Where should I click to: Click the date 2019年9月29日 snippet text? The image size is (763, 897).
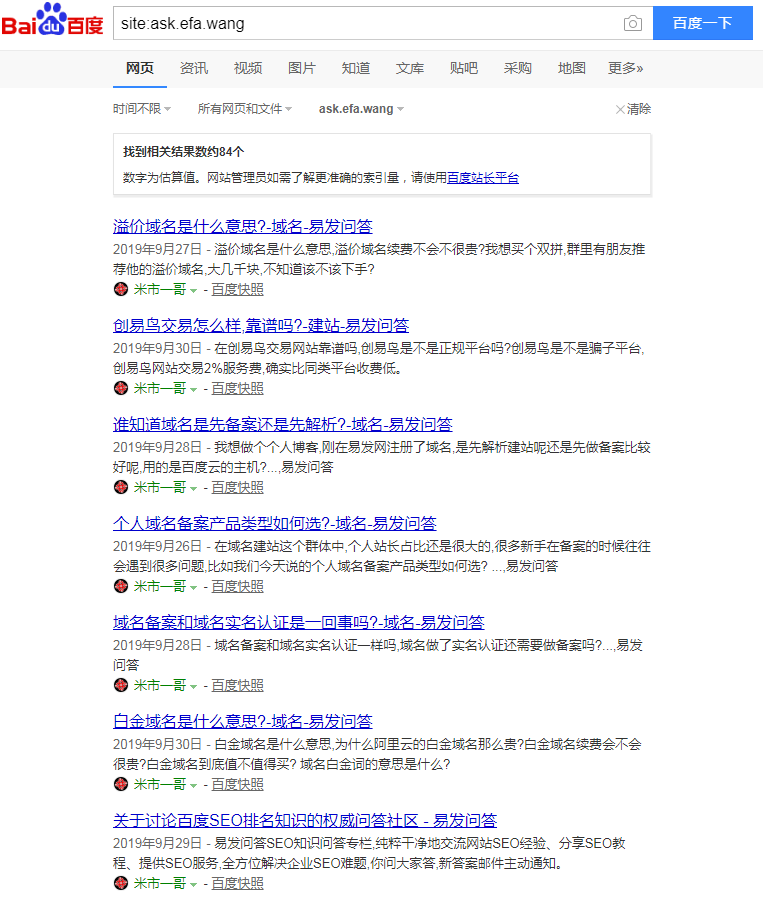click(157, 843)
